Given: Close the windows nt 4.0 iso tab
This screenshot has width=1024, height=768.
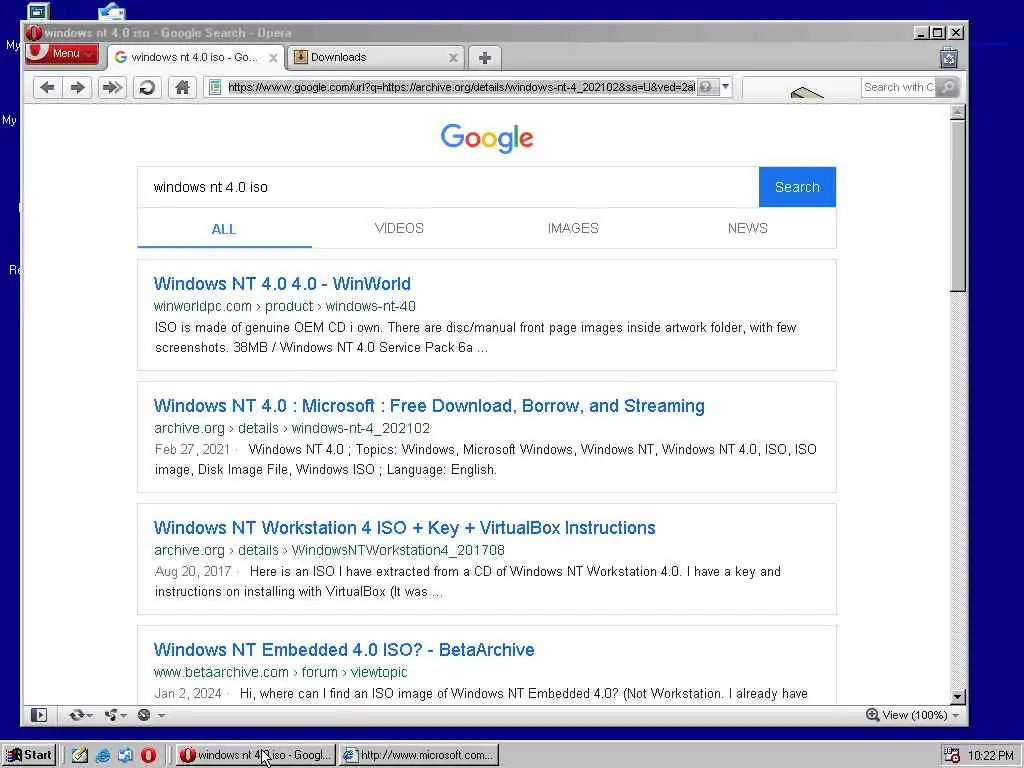Looking at the screenshot, I should (x=273, y=58).
